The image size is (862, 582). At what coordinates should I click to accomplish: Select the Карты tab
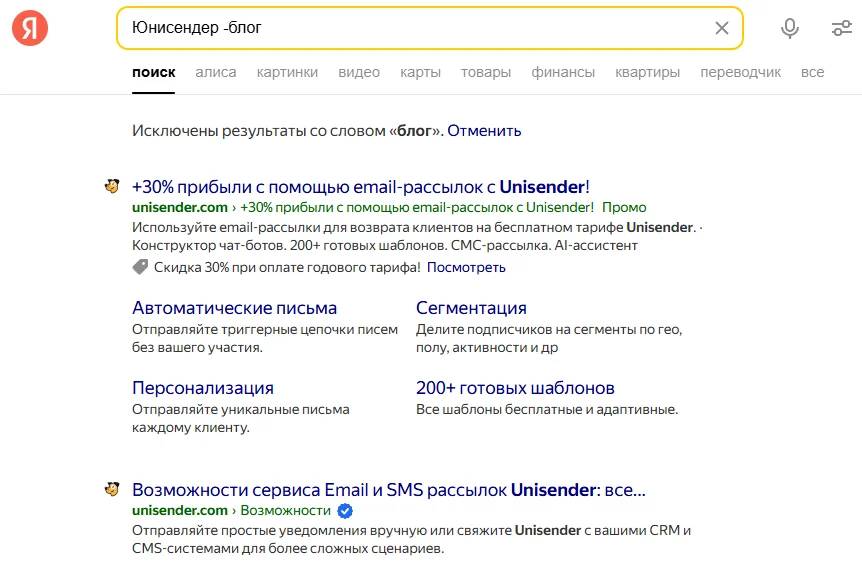click(x=420, y=72)
